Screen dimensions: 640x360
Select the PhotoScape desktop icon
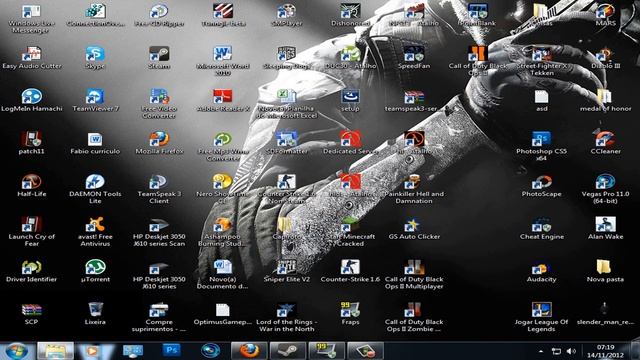click(x=541, y=183)
